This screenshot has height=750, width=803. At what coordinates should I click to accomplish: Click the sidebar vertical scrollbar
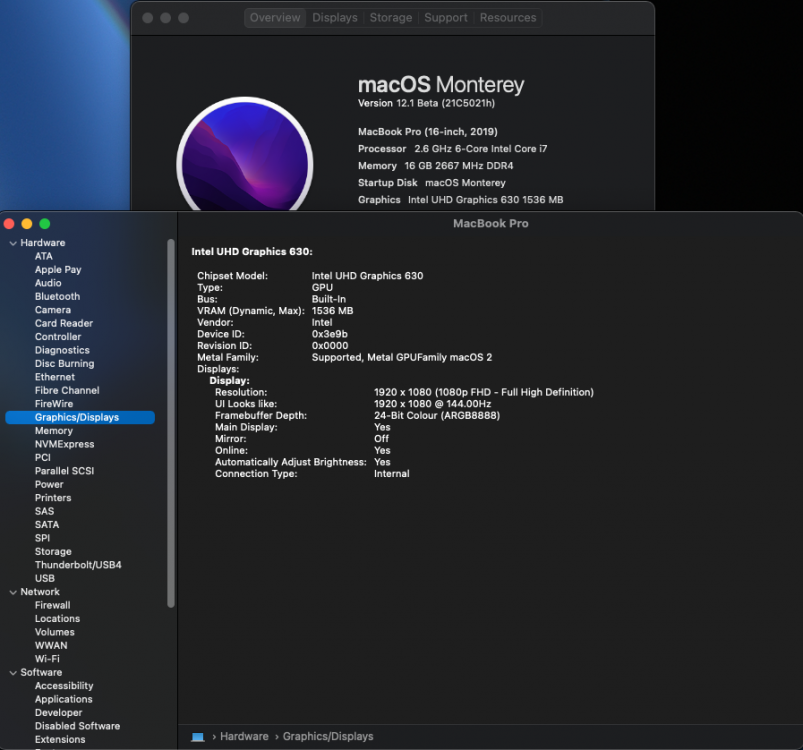click(171, 423)
